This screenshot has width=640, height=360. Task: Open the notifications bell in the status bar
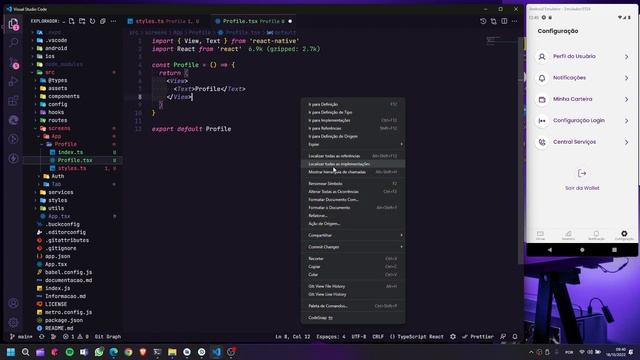515,337
